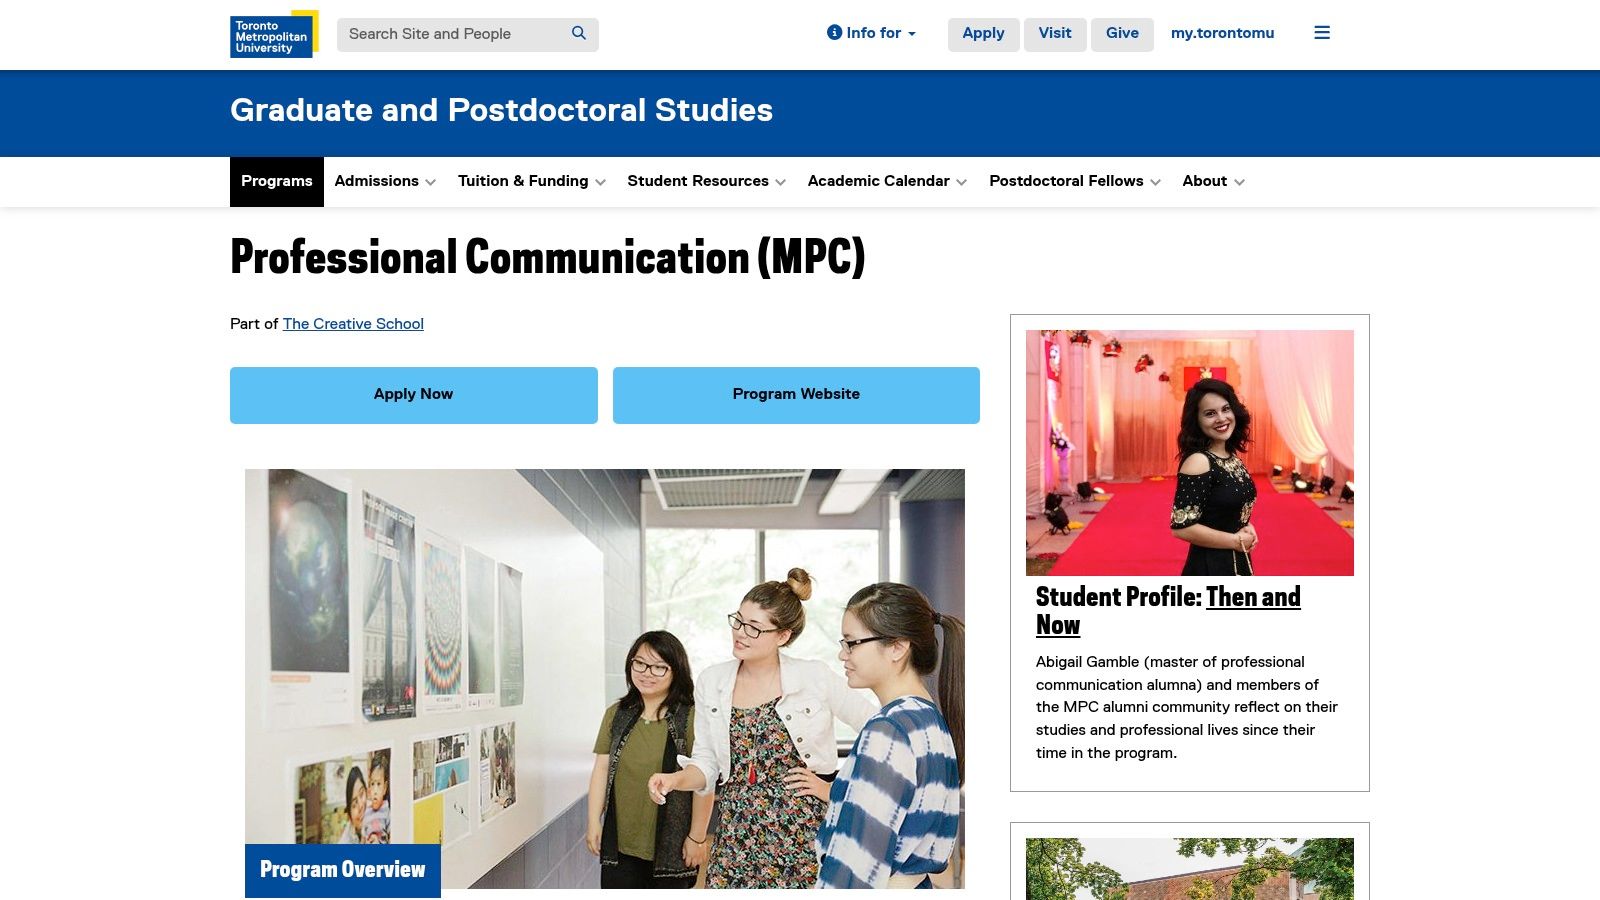Image resolution: width=1600 pixels, height=900 pixels.
Task: Click the Program Website button
Action: 796,395
